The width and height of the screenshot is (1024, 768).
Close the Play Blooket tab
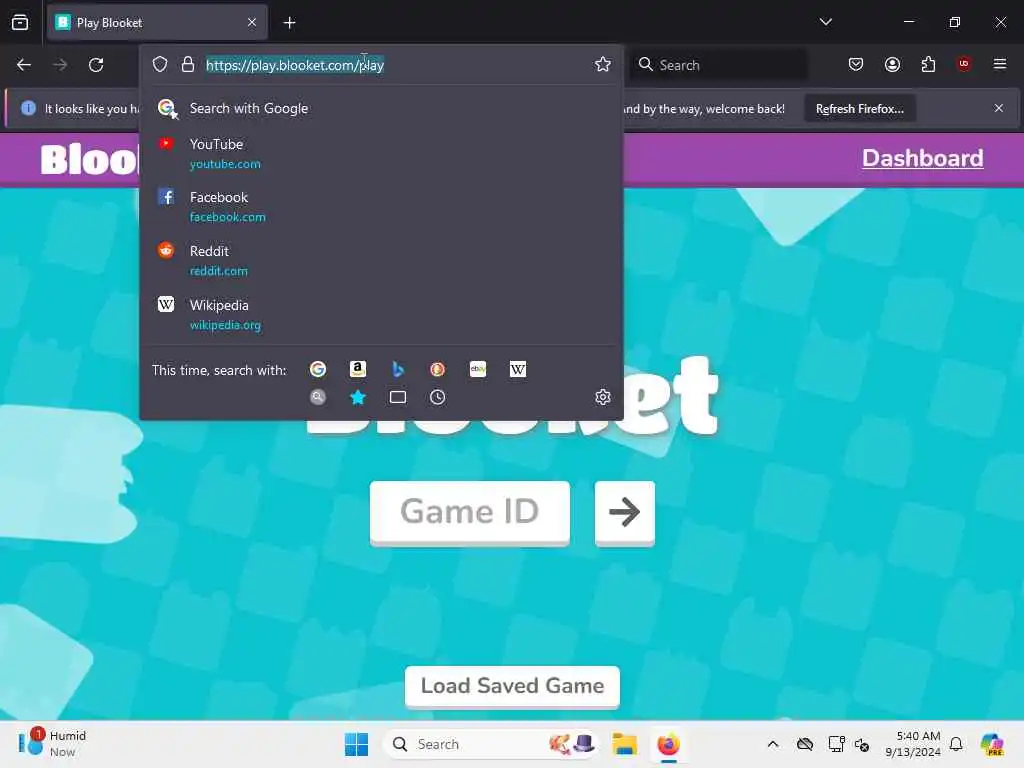[x=252, y=23]
